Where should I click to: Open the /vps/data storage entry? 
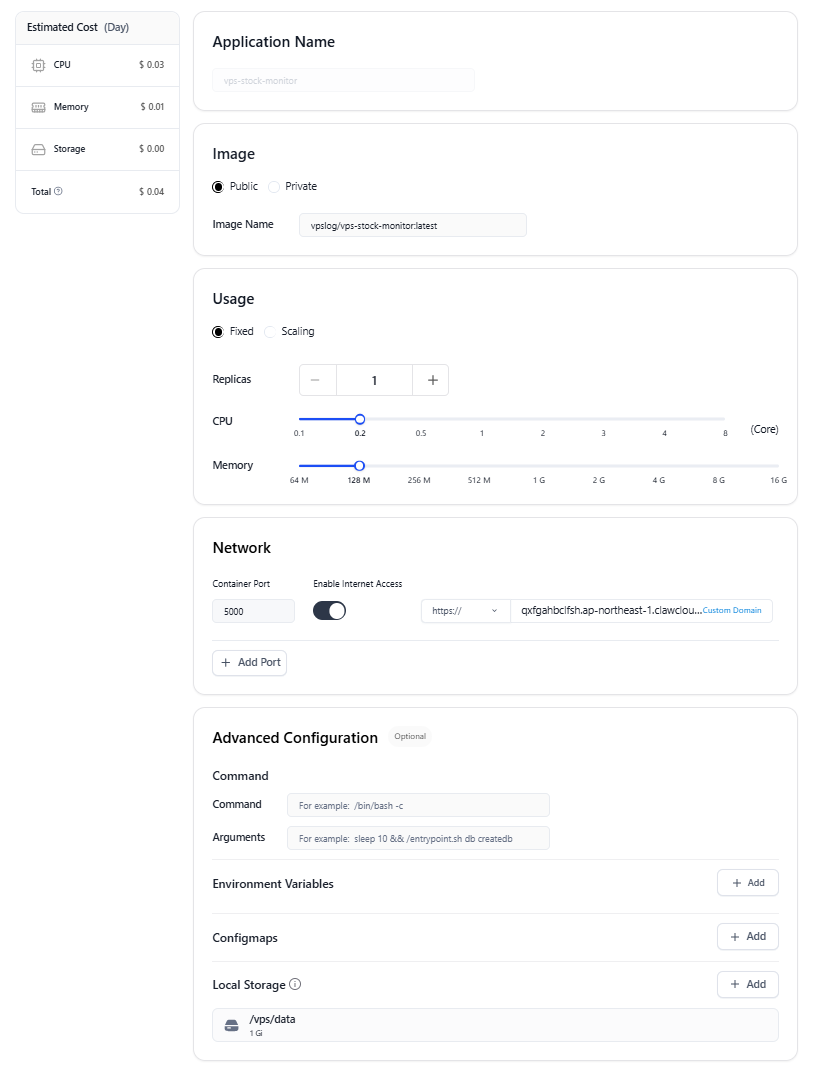click(x=495, y=1025)
